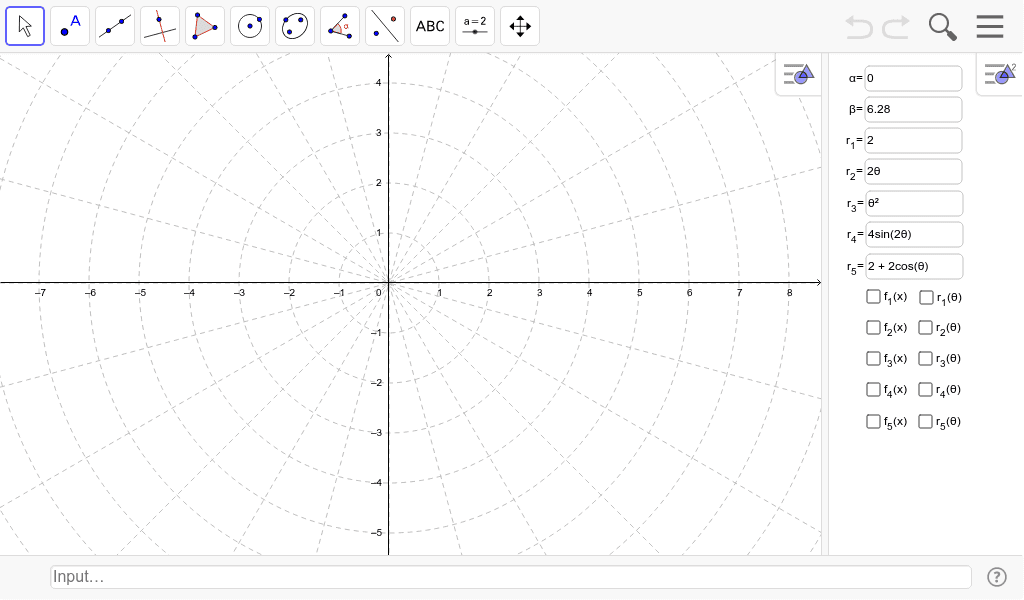Select the Point tool
The height and width of the screenshot is (600, 1024).
pos(70,26)
